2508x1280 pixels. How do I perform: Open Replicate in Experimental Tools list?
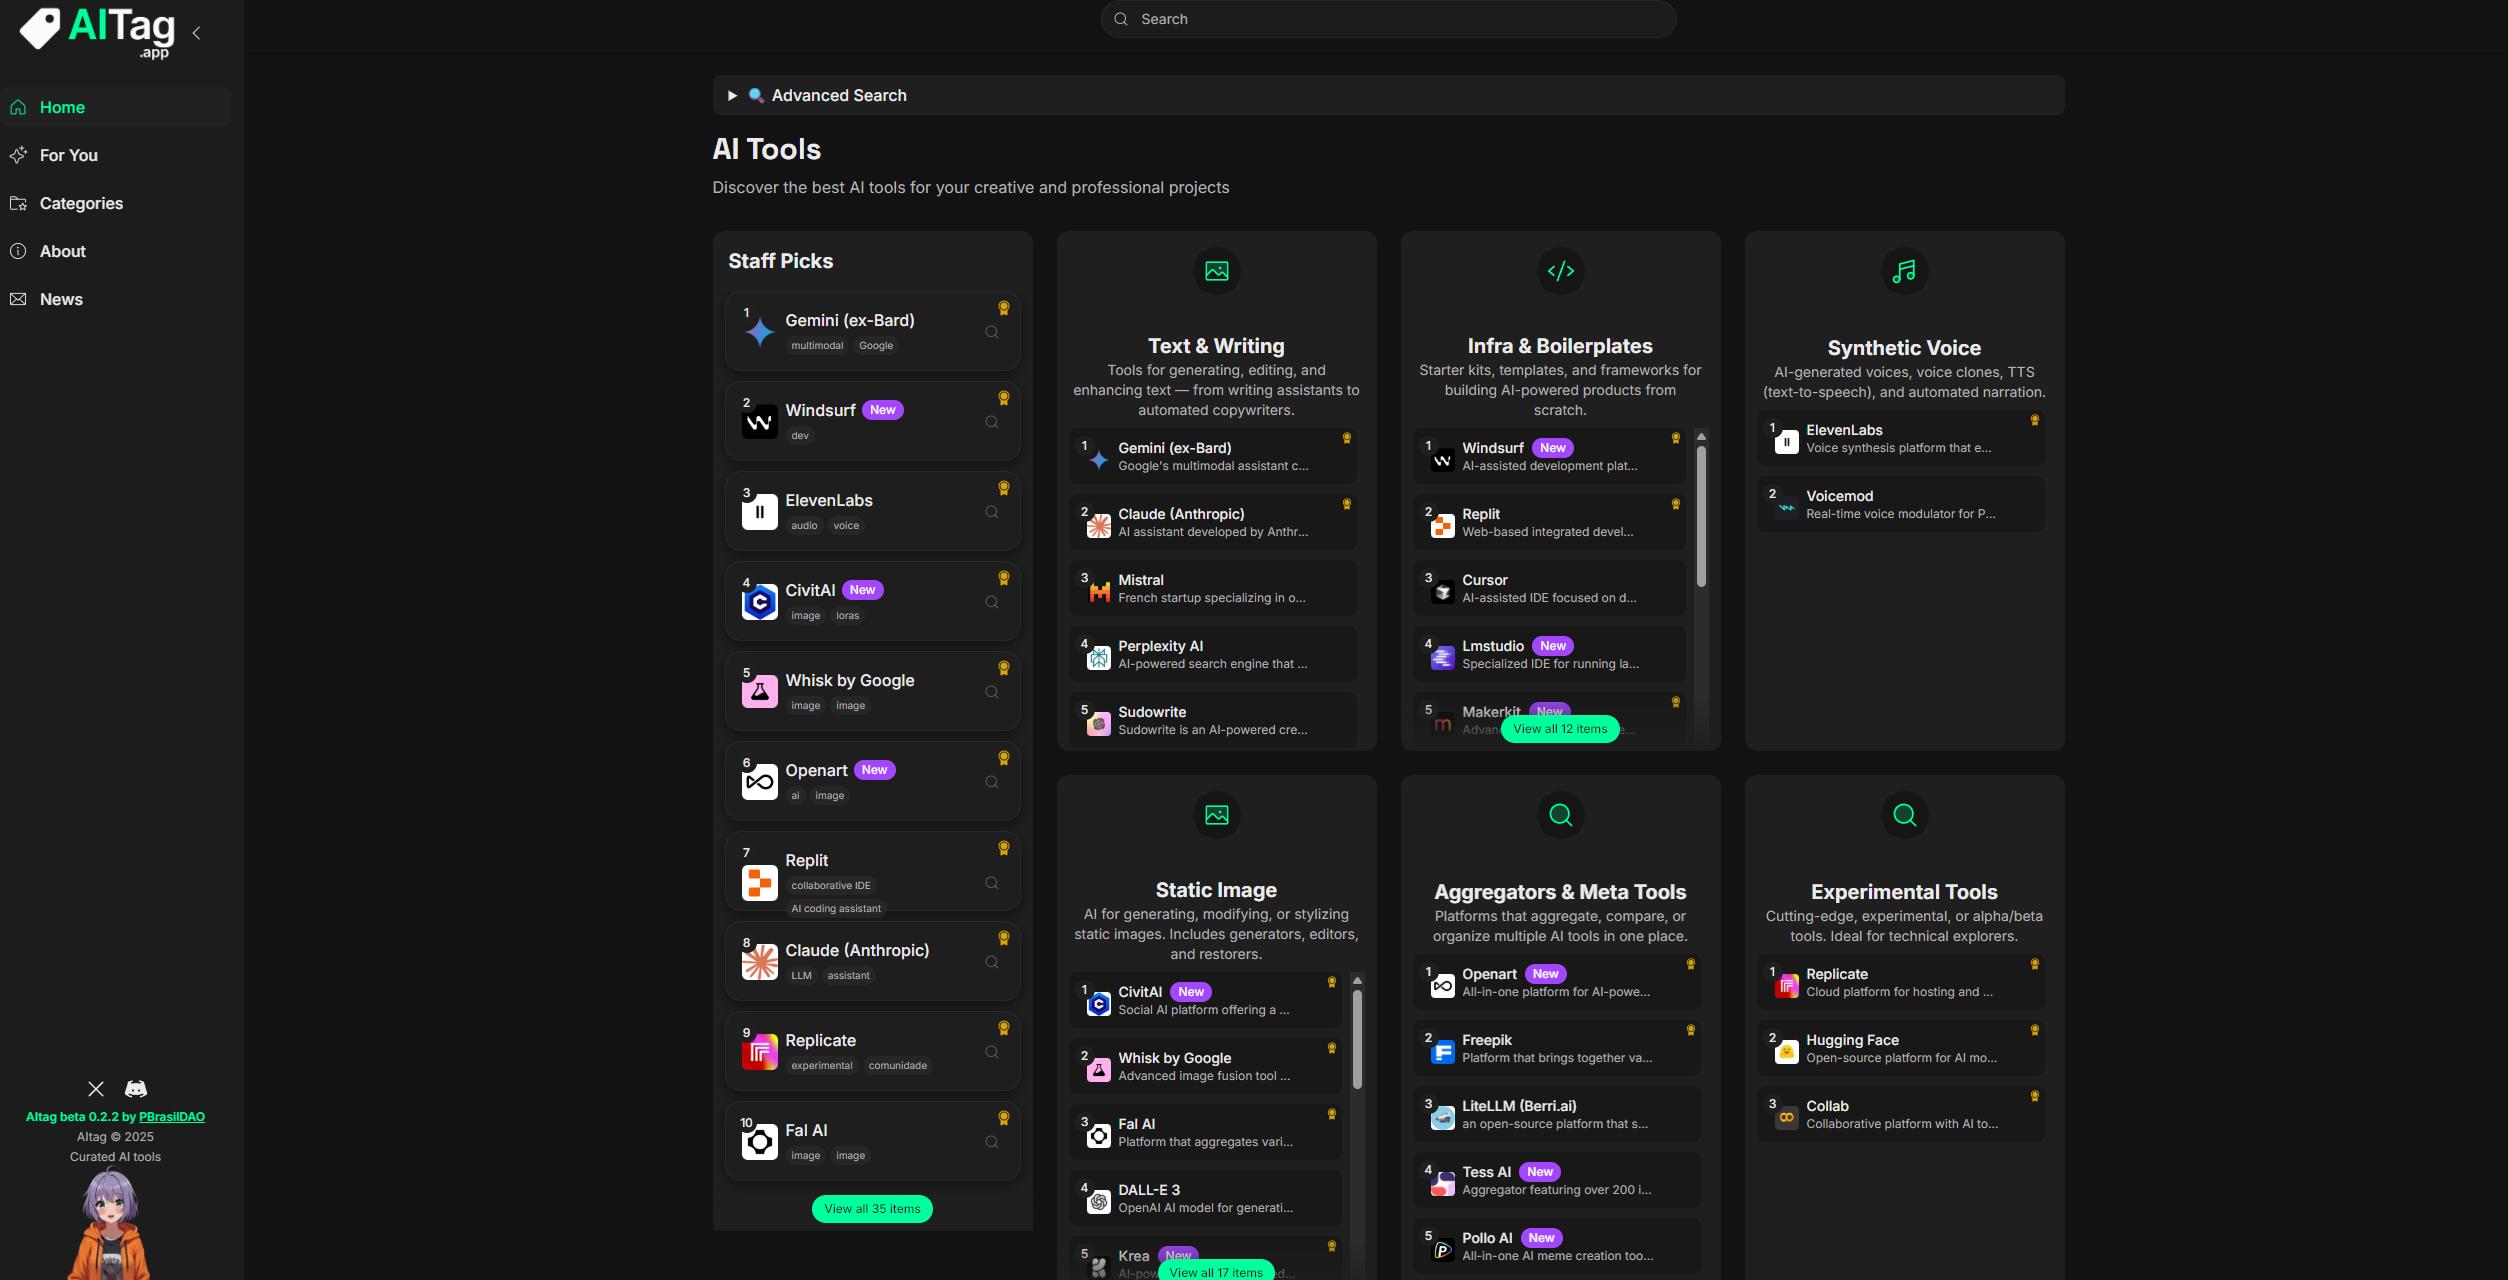pos(1900,983)
